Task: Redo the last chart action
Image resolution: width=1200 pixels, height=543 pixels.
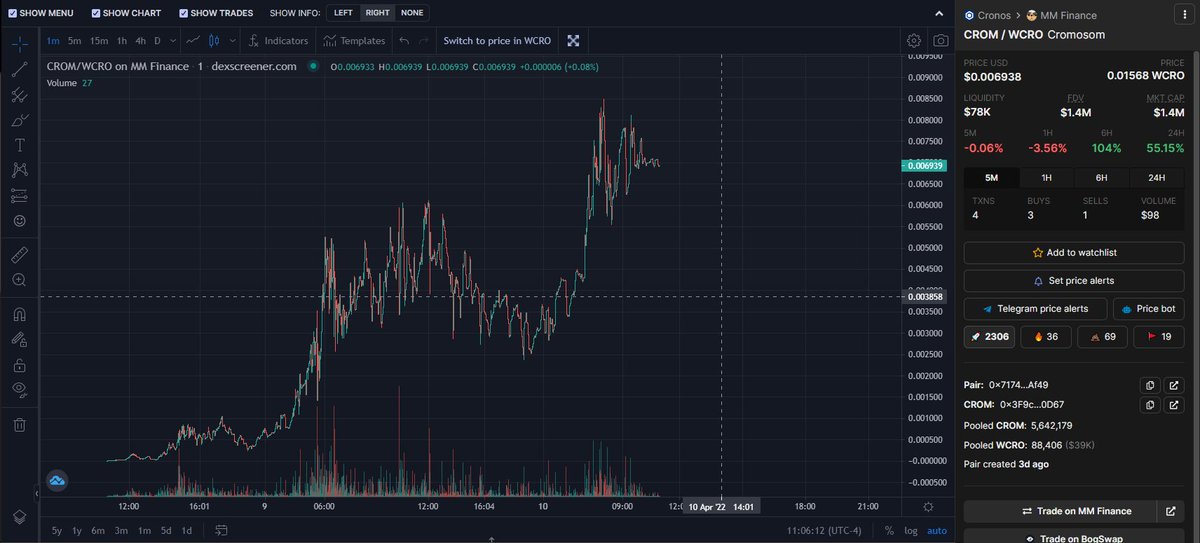Action: (424, 41)
